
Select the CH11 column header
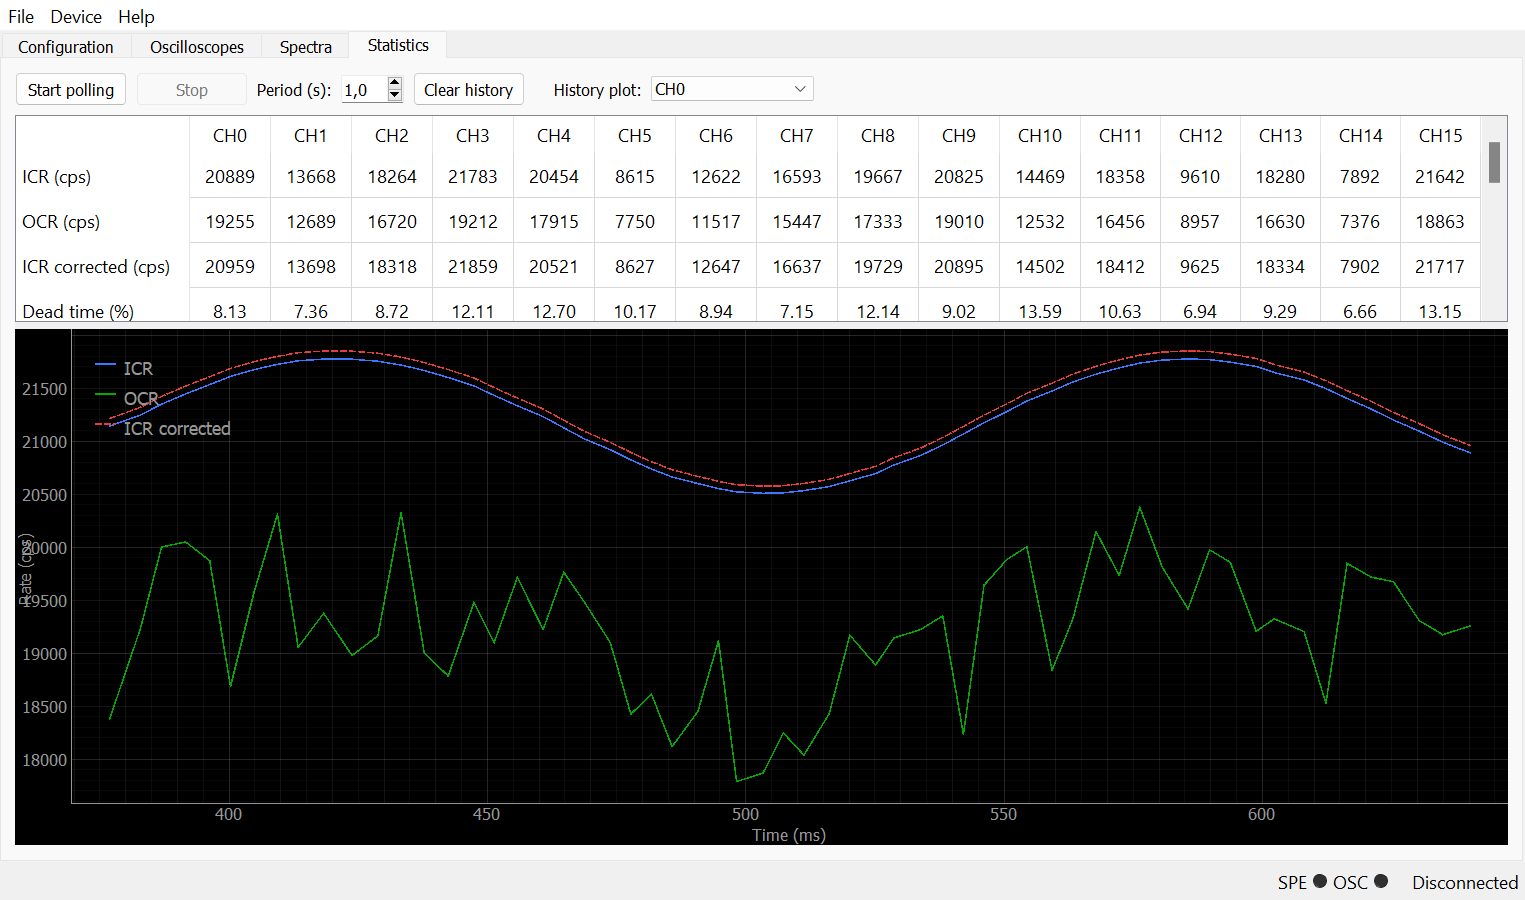(x=1120, y=135)
